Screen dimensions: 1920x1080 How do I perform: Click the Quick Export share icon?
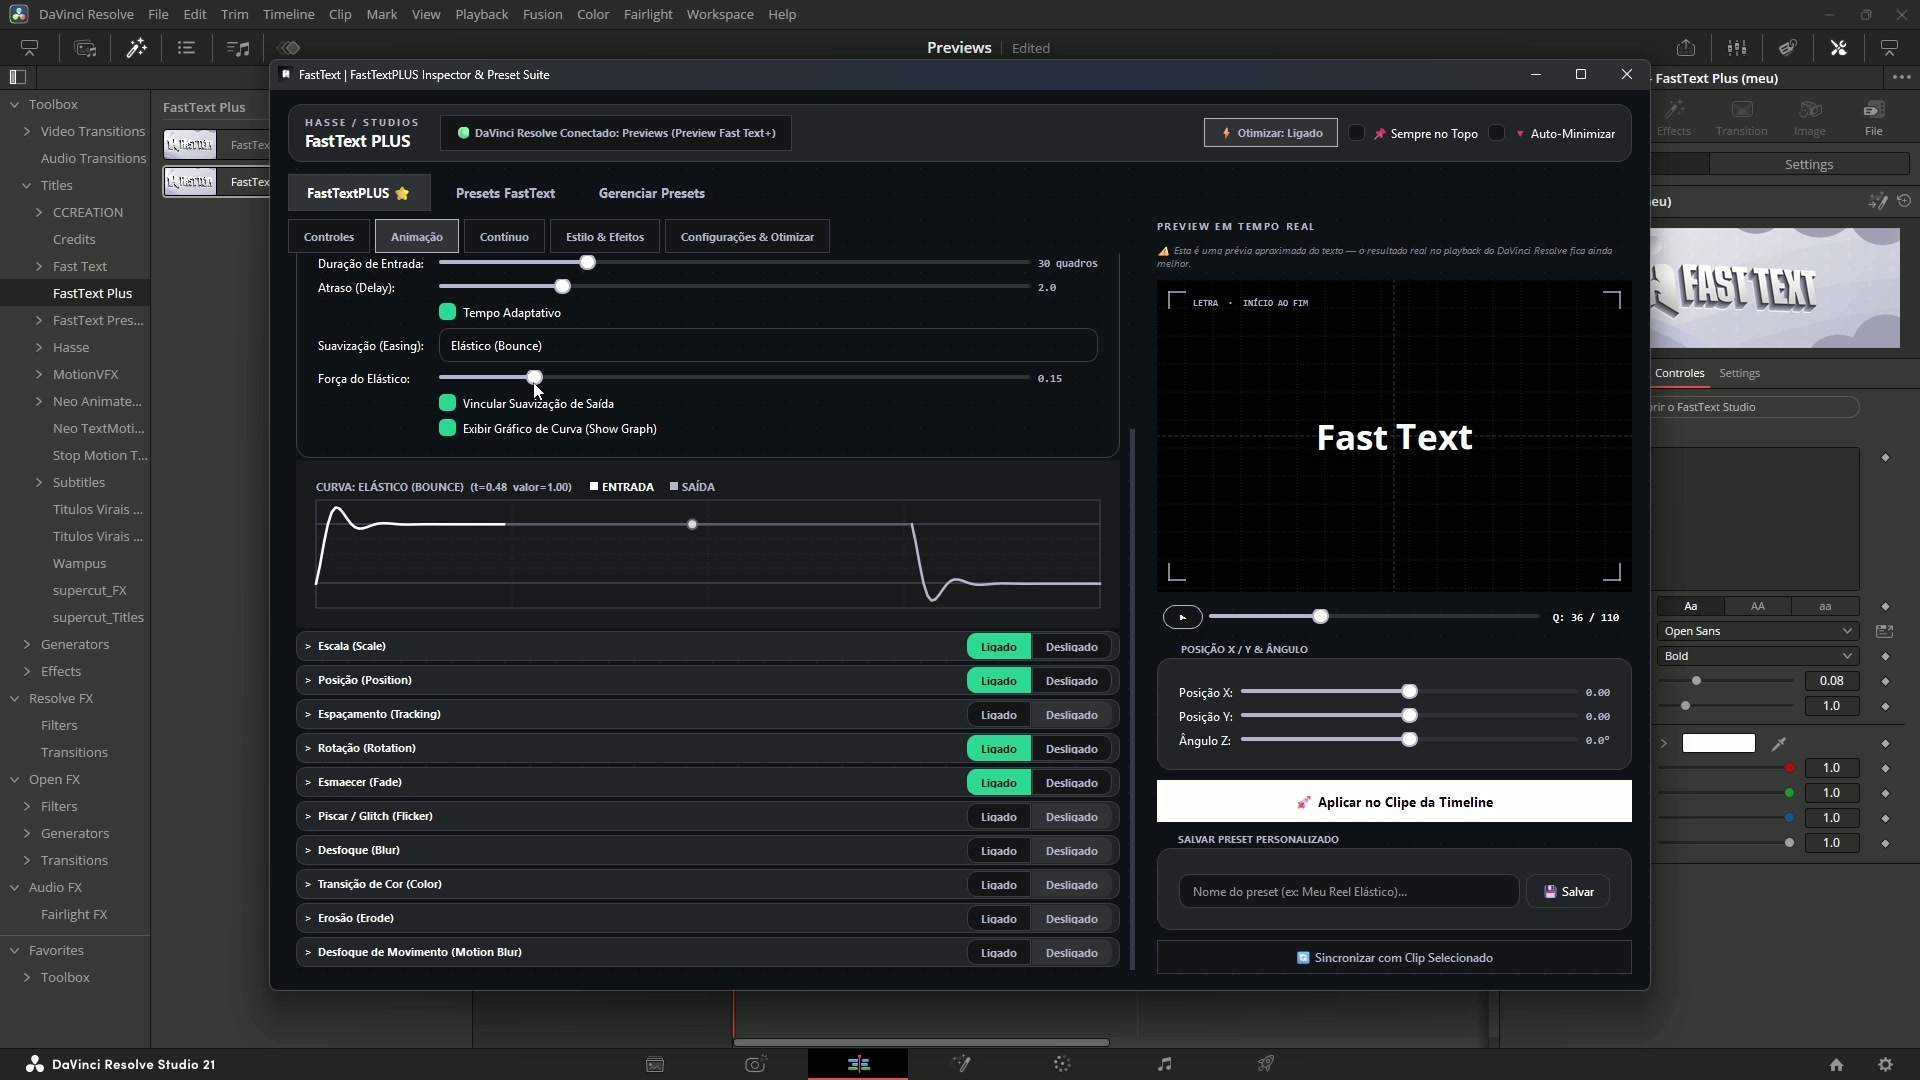point(1686,48)
